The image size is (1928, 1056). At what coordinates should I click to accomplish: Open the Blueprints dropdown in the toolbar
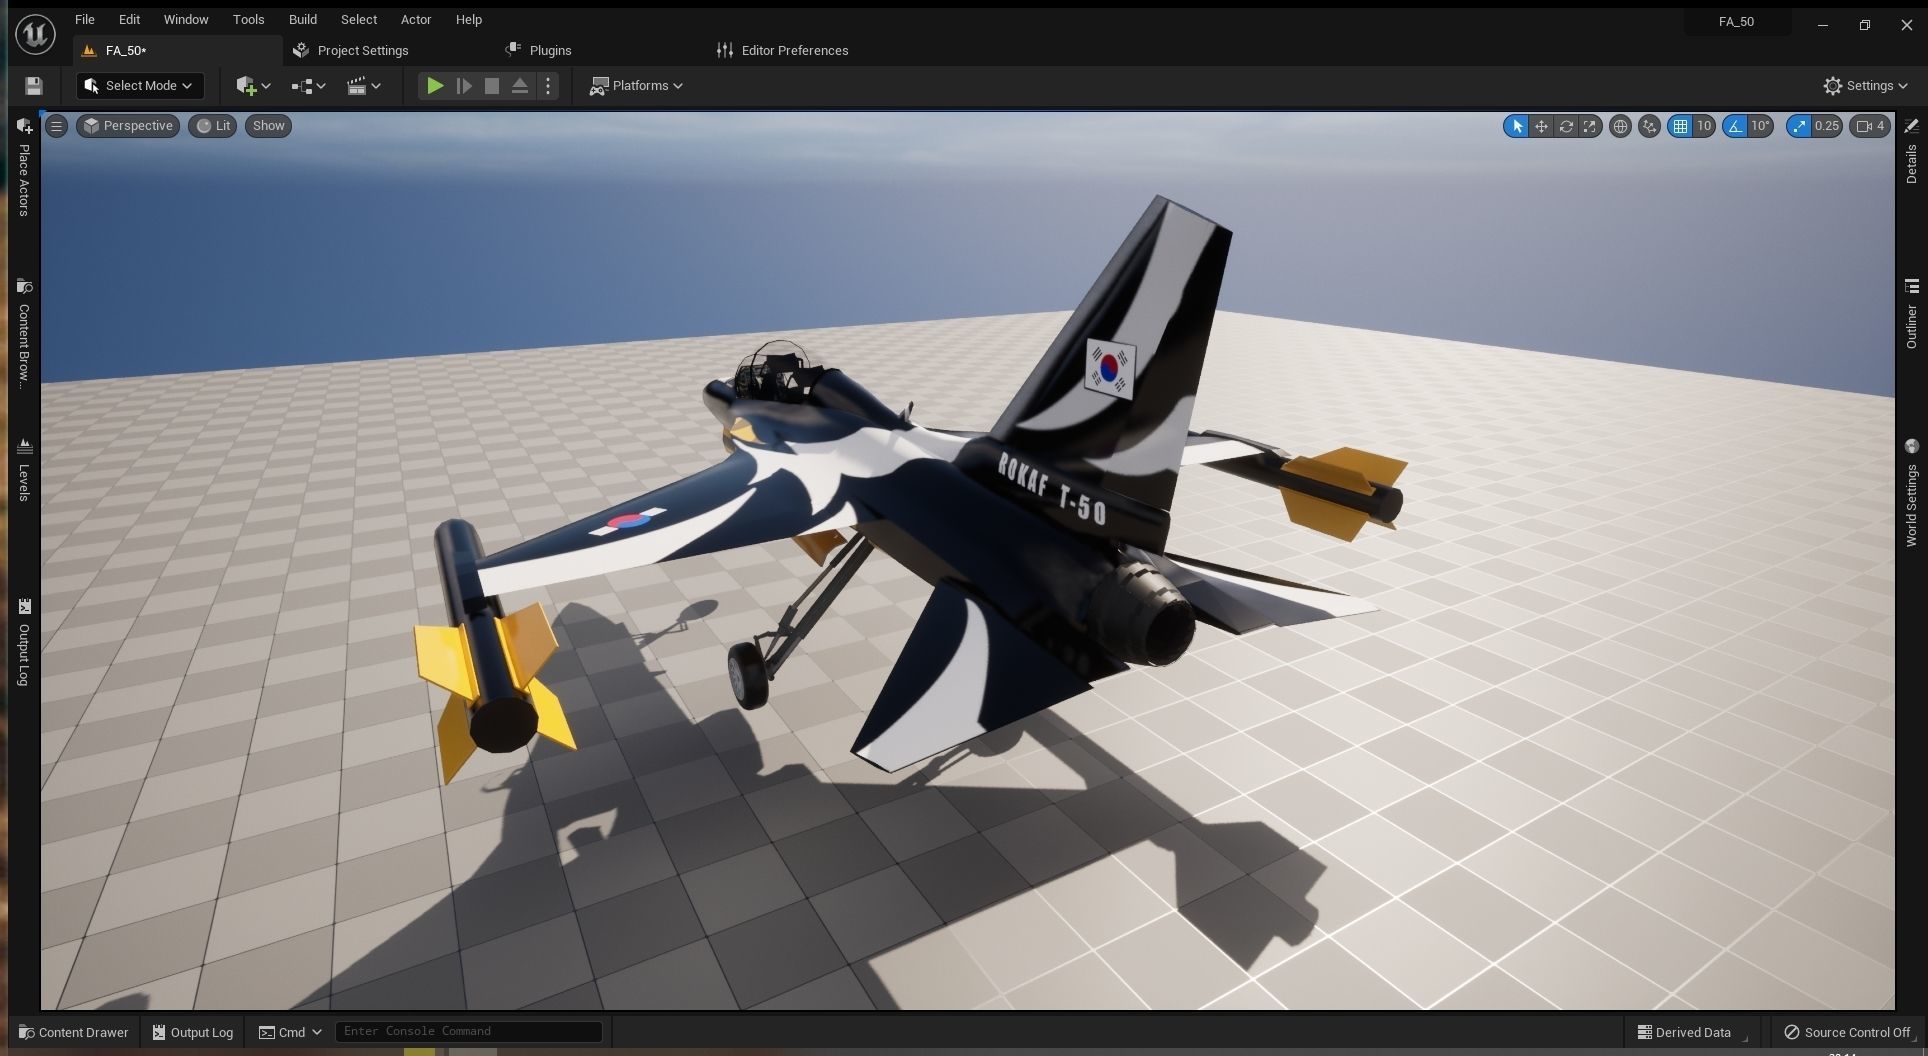(x=308, y=86)
